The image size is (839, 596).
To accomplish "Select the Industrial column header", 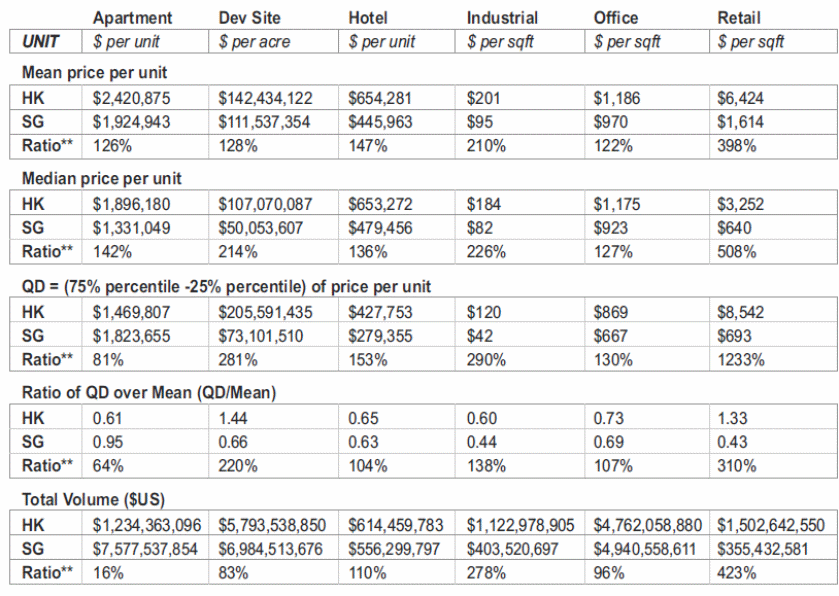I will (x=502, y=18).
